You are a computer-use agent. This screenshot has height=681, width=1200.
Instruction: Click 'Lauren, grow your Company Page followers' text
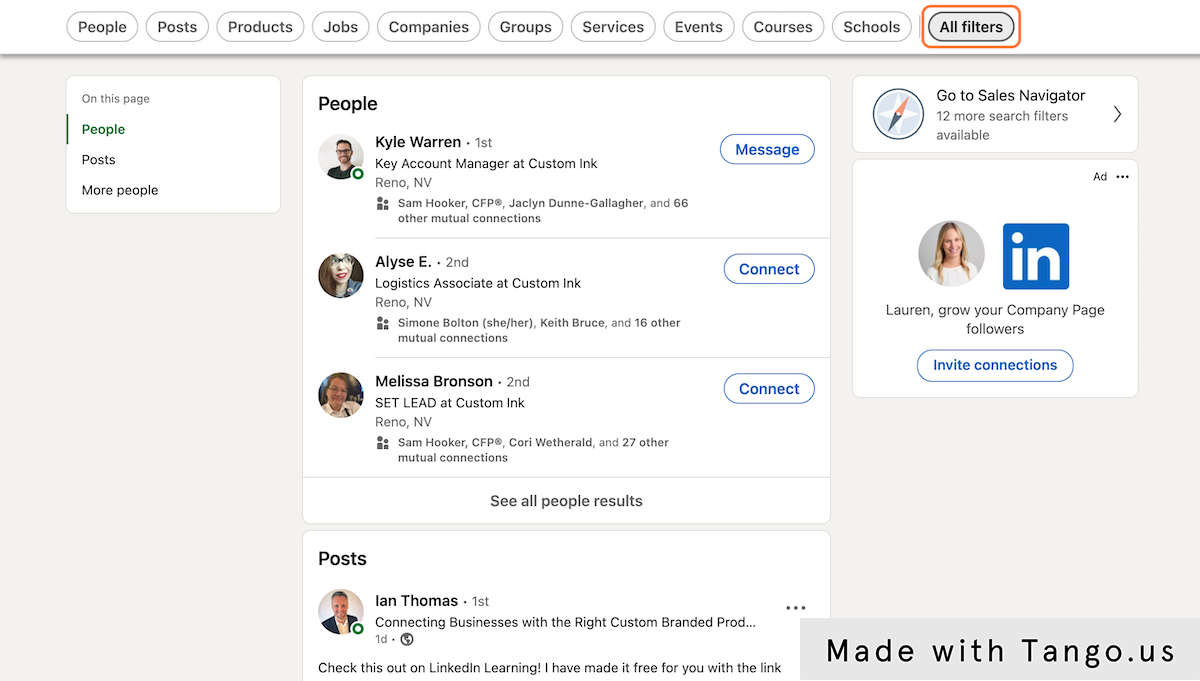click(x=995, y=319)
